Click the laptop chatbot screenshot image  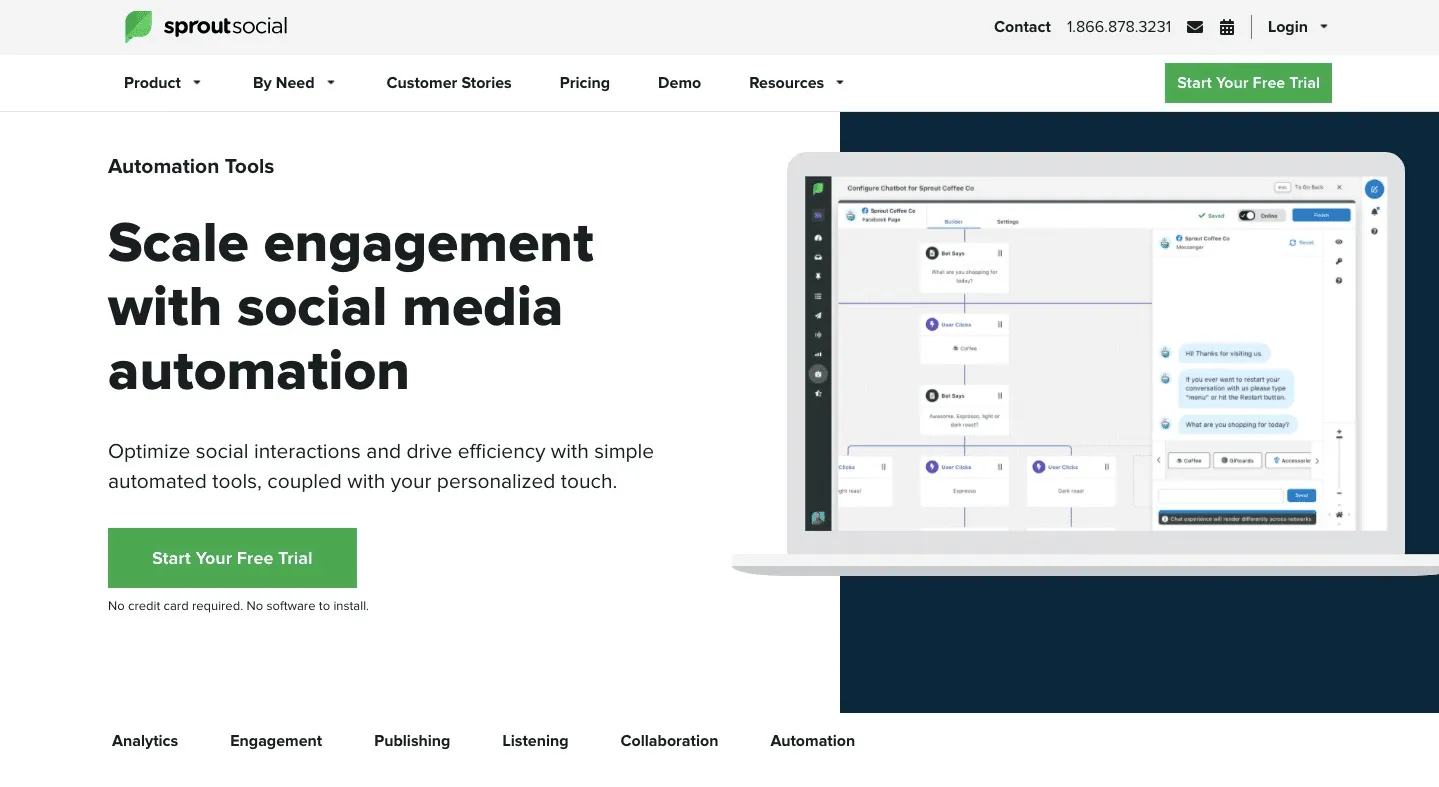coord(1085,364)
